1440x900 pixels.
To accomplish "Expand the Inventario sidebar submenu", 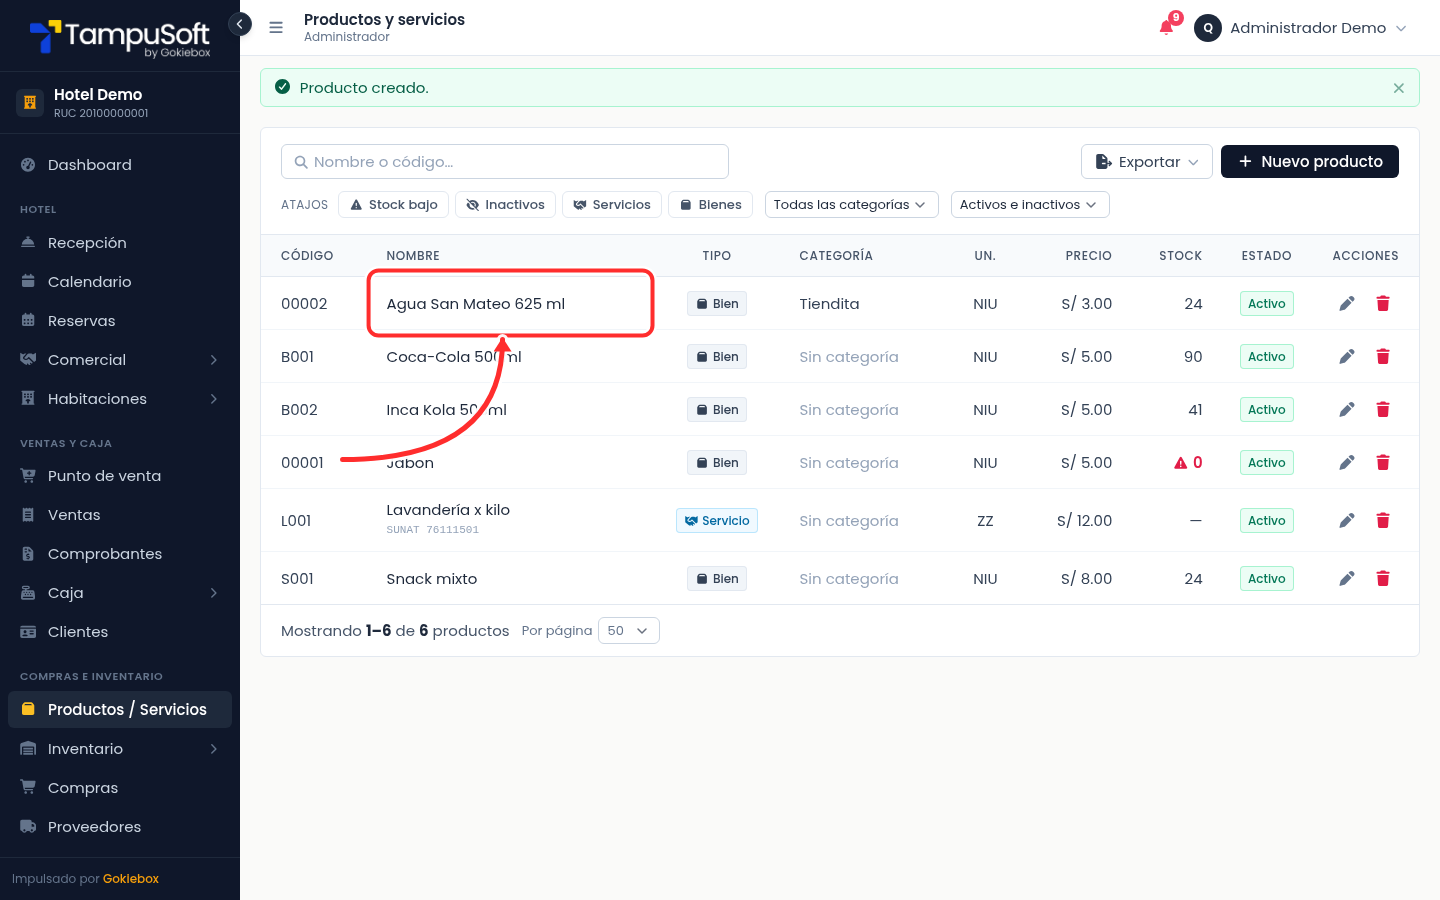I will click(x=120, y=749).
